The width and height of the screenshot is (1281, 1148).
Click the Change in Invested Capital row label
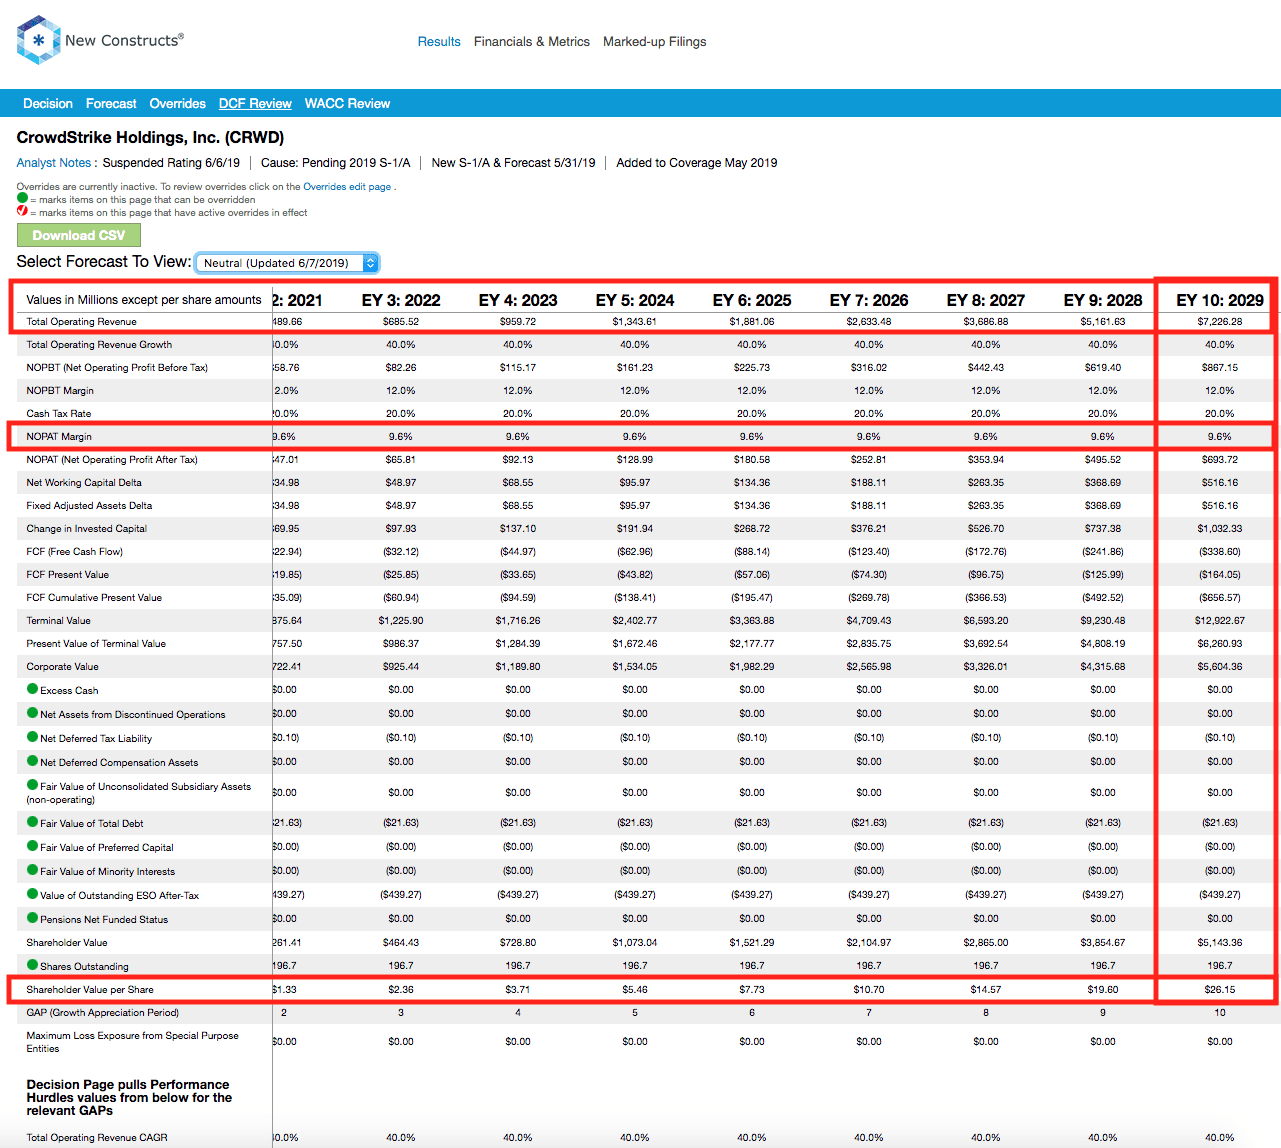pyautogui.click(x=87, y=529)
